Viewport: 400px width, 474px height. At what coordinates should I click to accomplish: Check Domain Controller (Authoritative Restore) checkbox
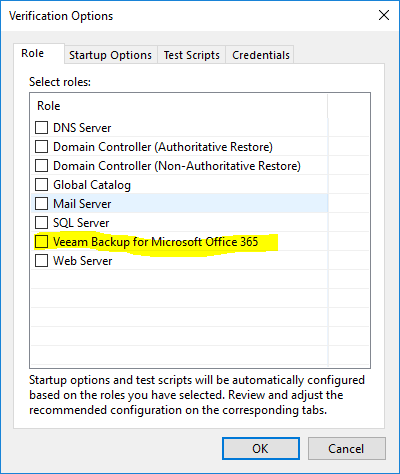pyautogui.click(x=41, y=146)
